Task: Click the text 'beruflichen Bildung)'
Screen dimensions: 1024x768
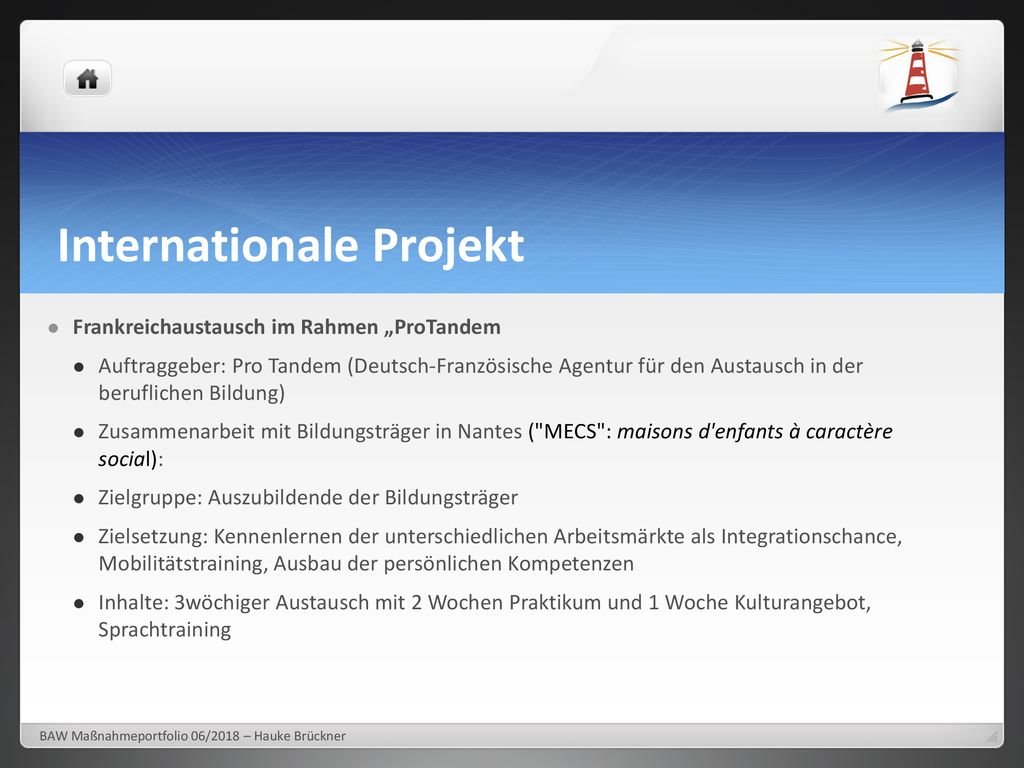Action: click(191, 392)
